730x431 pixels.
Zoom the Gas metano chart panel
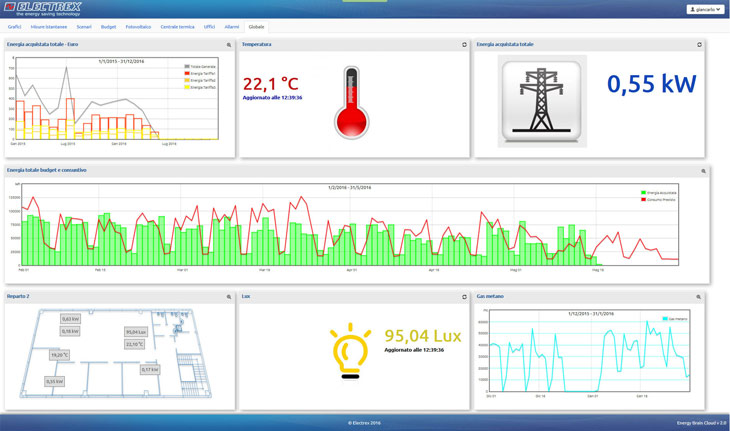click(x=699, y=297)
